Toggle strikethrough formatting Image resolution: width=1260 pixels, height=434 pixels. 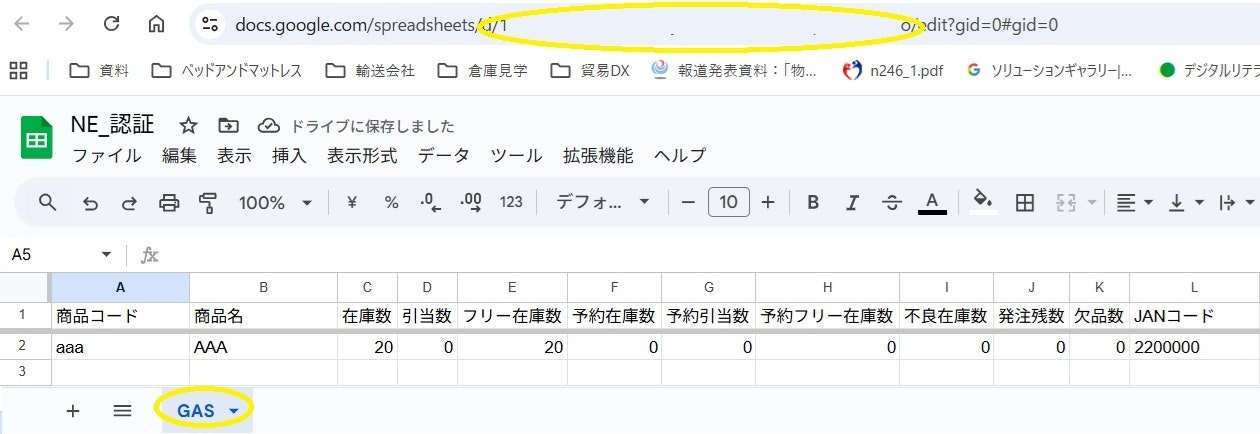click(x=892, y=202)
